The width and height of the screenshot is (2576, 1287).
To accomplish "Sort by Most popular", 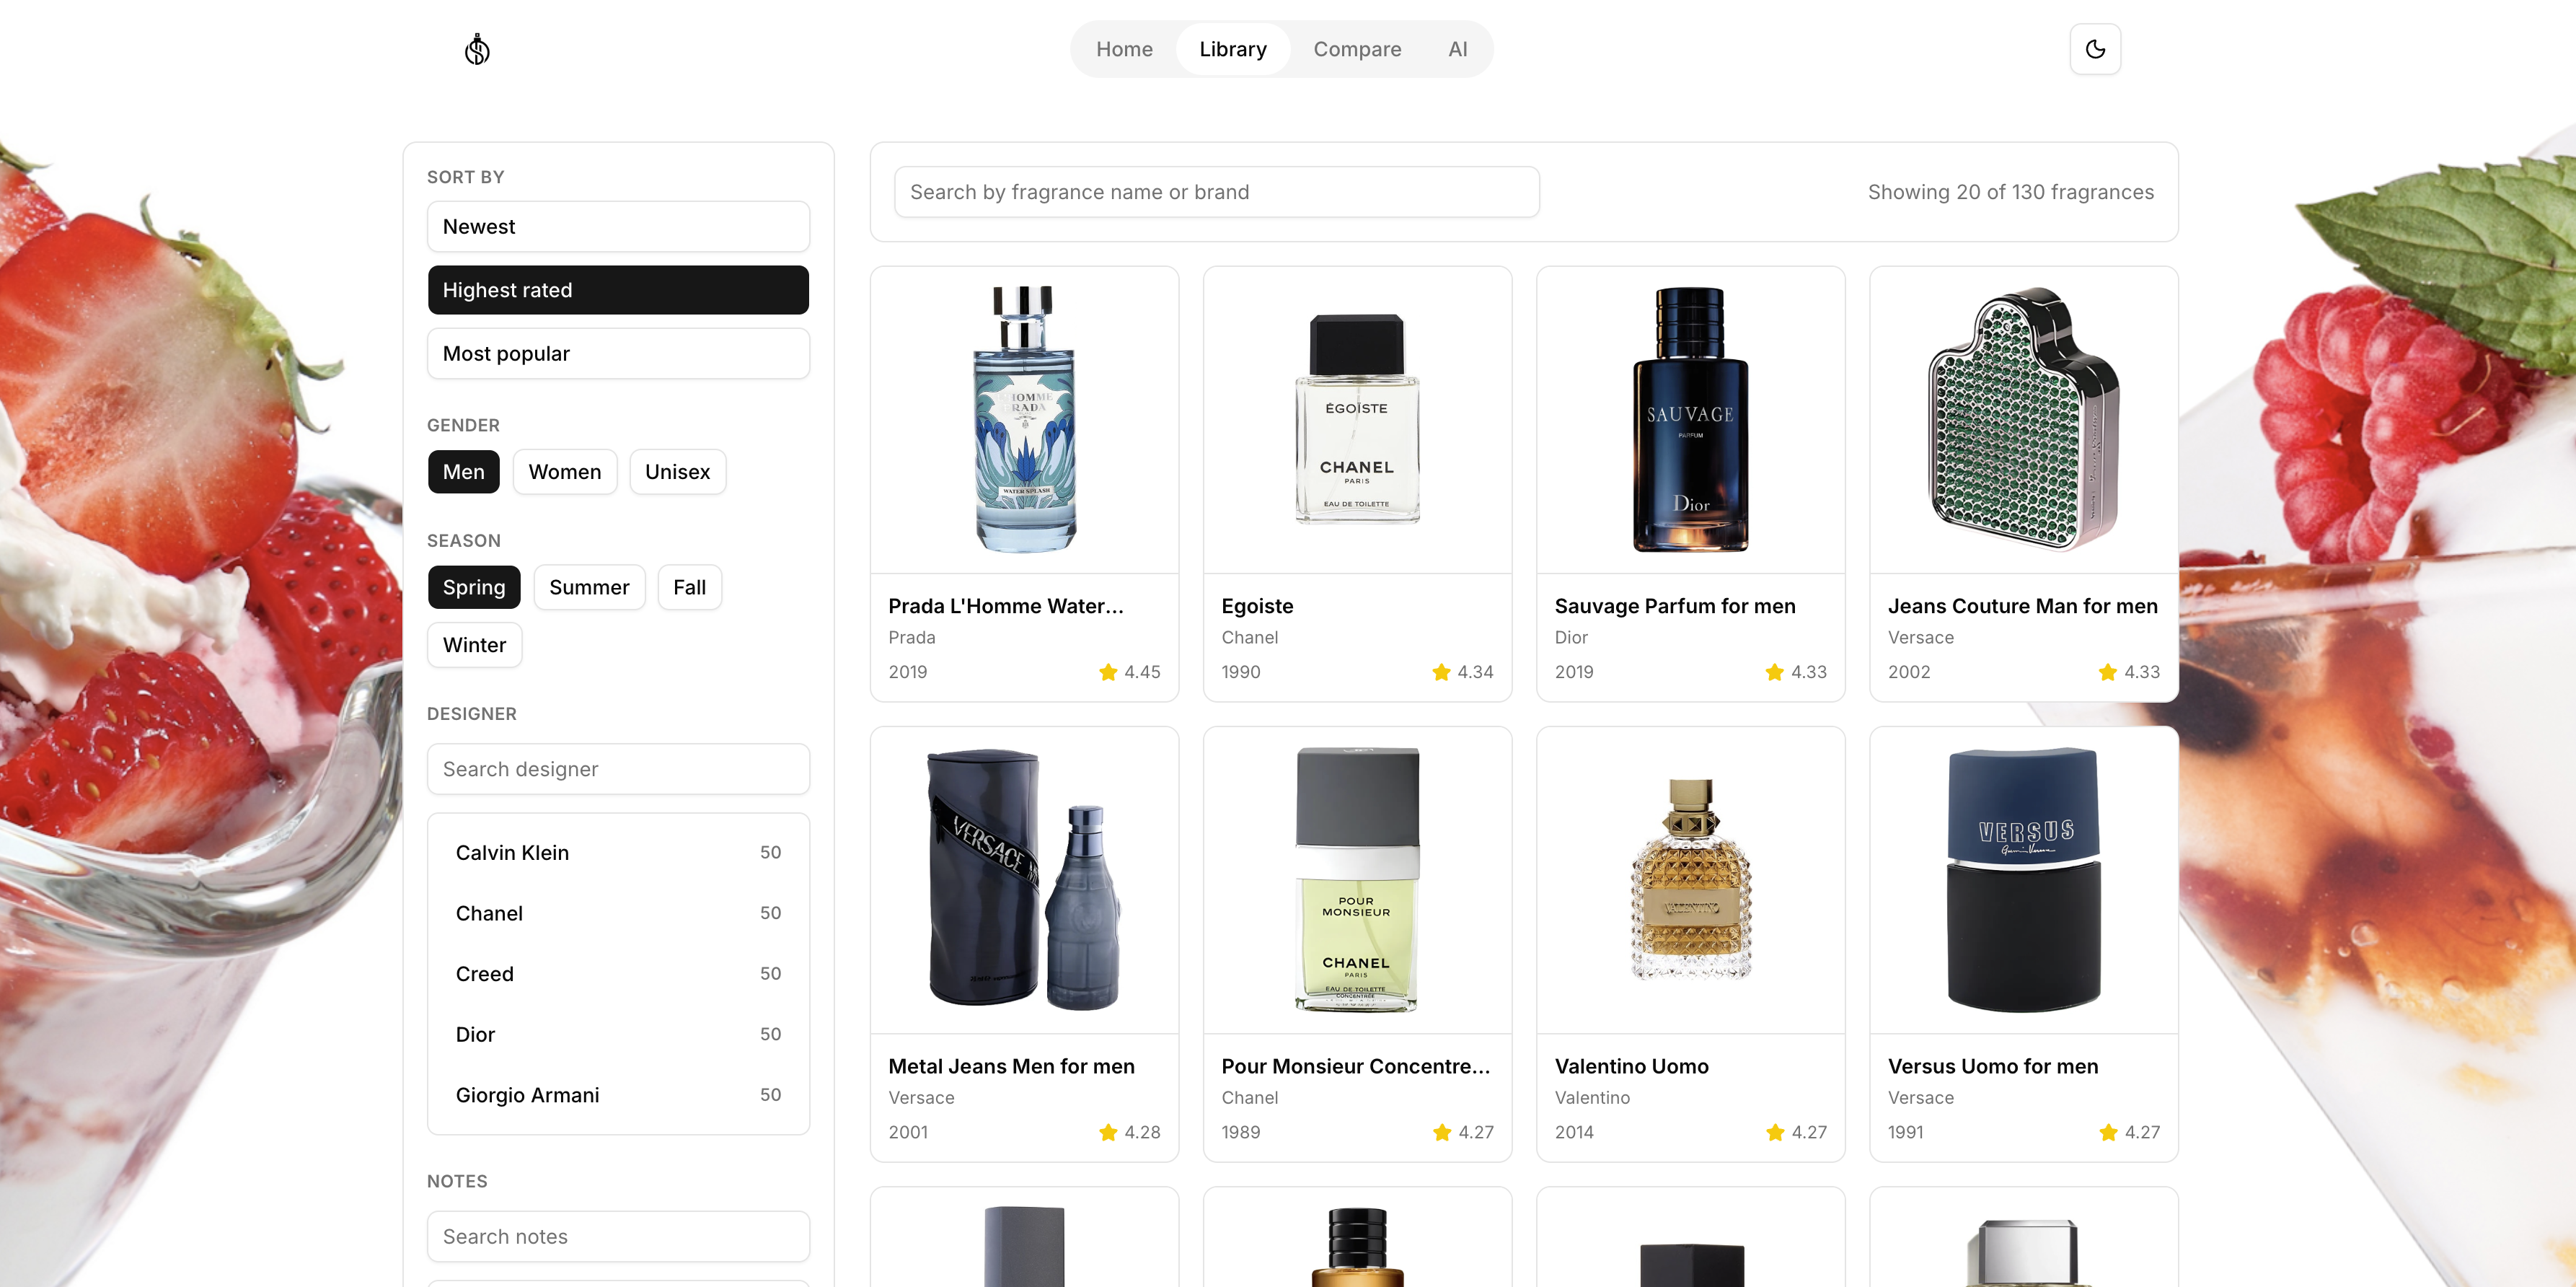I will 618,354.
